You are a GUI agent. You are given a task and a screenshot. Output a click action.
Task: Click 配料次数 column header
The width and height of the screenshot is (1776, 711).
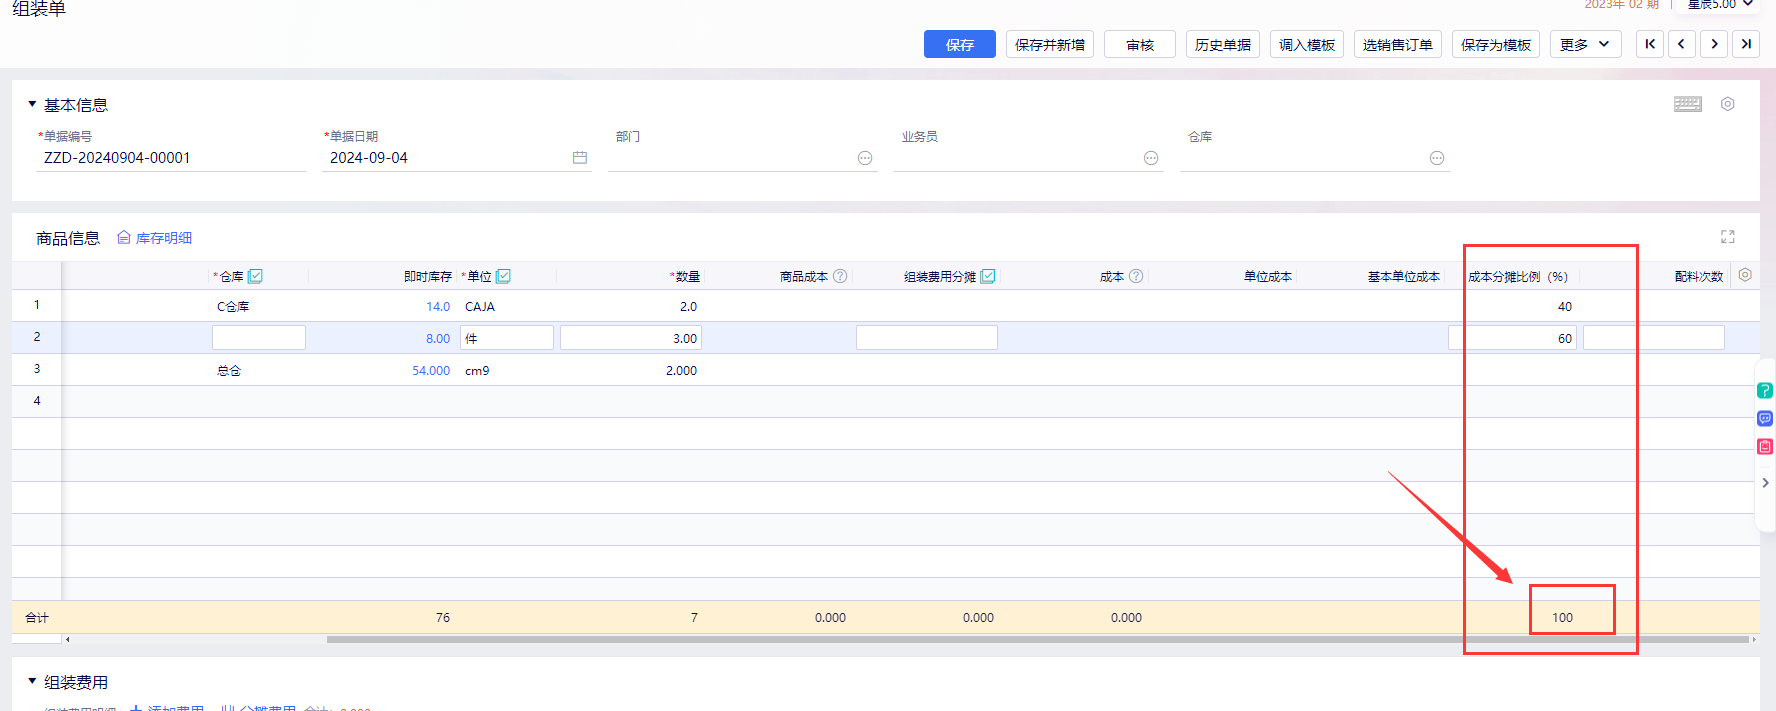click(1699, 277)
